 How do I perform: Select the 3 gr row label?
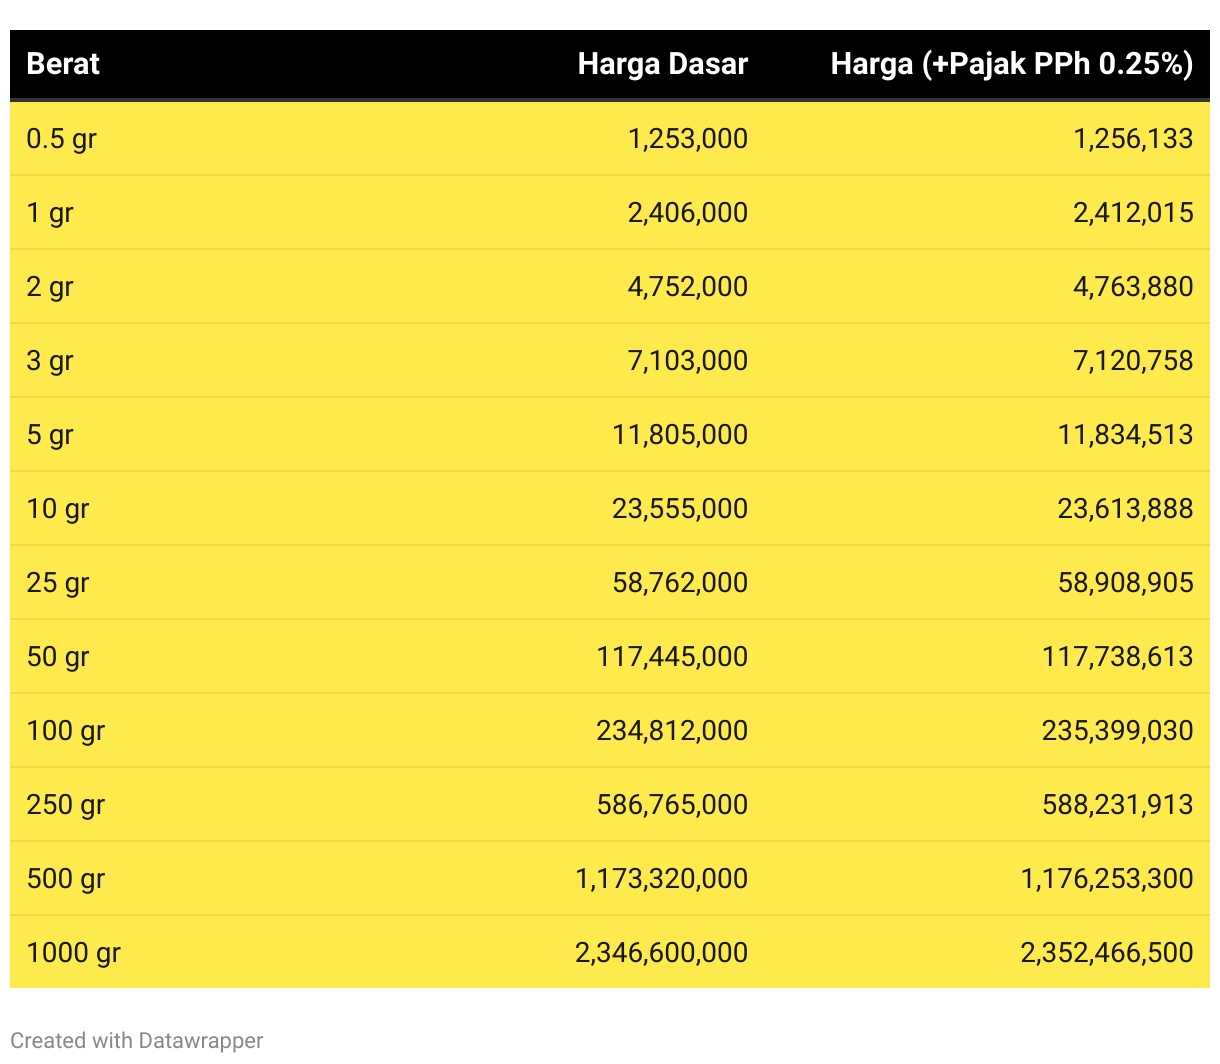(x=50, y=361)
